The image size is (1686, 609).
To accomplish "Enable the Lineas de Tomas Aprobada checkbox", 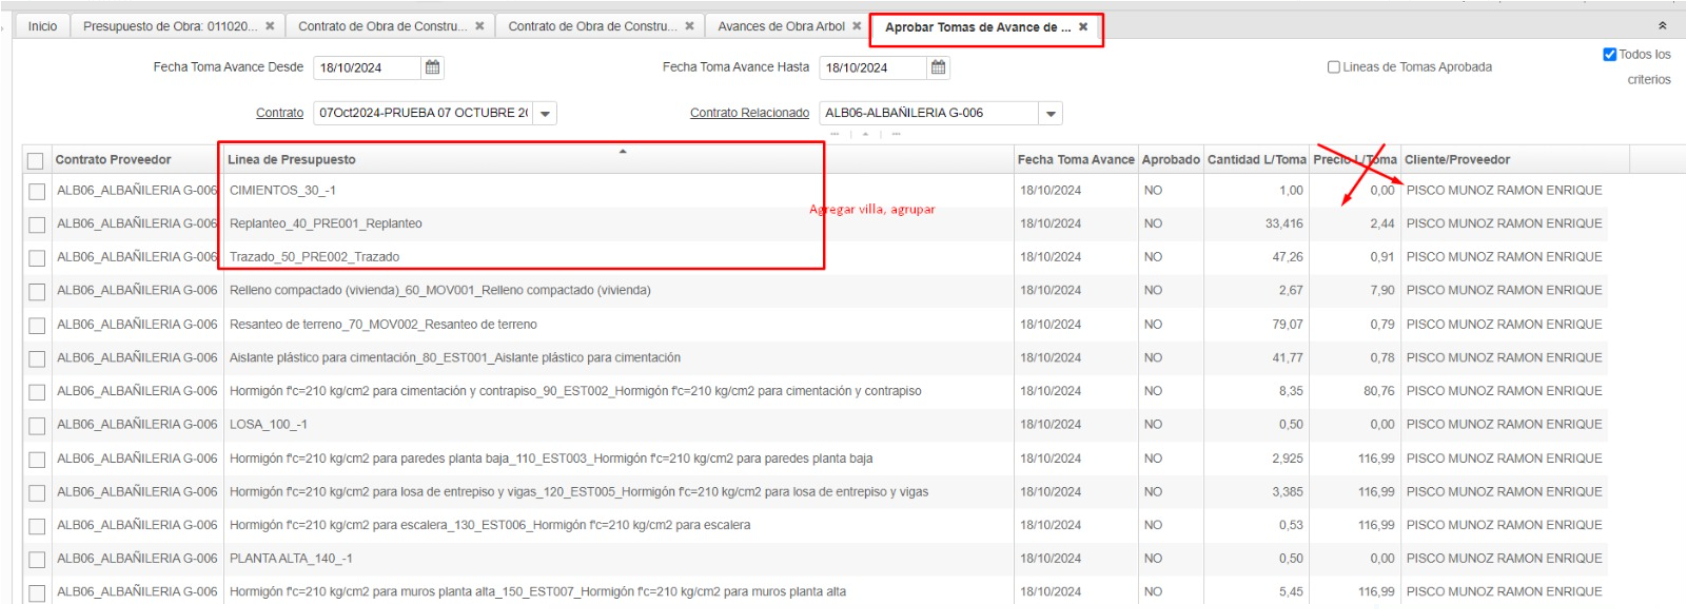I will 1333,67.
